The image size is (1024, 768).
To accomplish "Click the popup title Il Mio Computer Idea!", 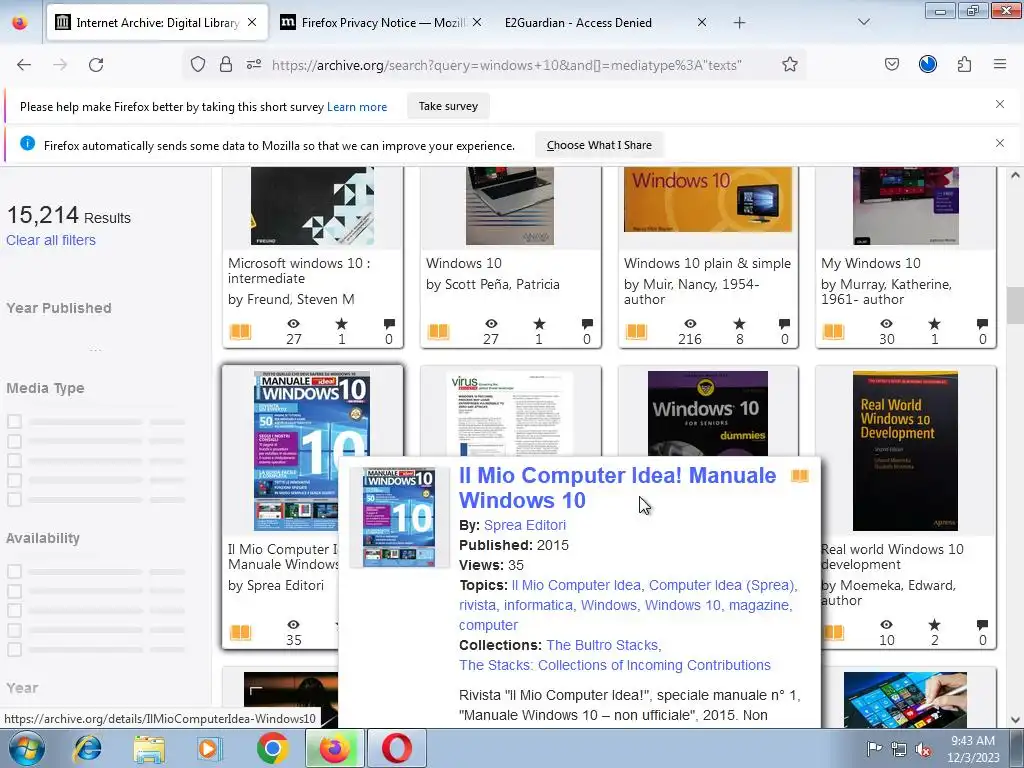I will (x=617, y=488).
